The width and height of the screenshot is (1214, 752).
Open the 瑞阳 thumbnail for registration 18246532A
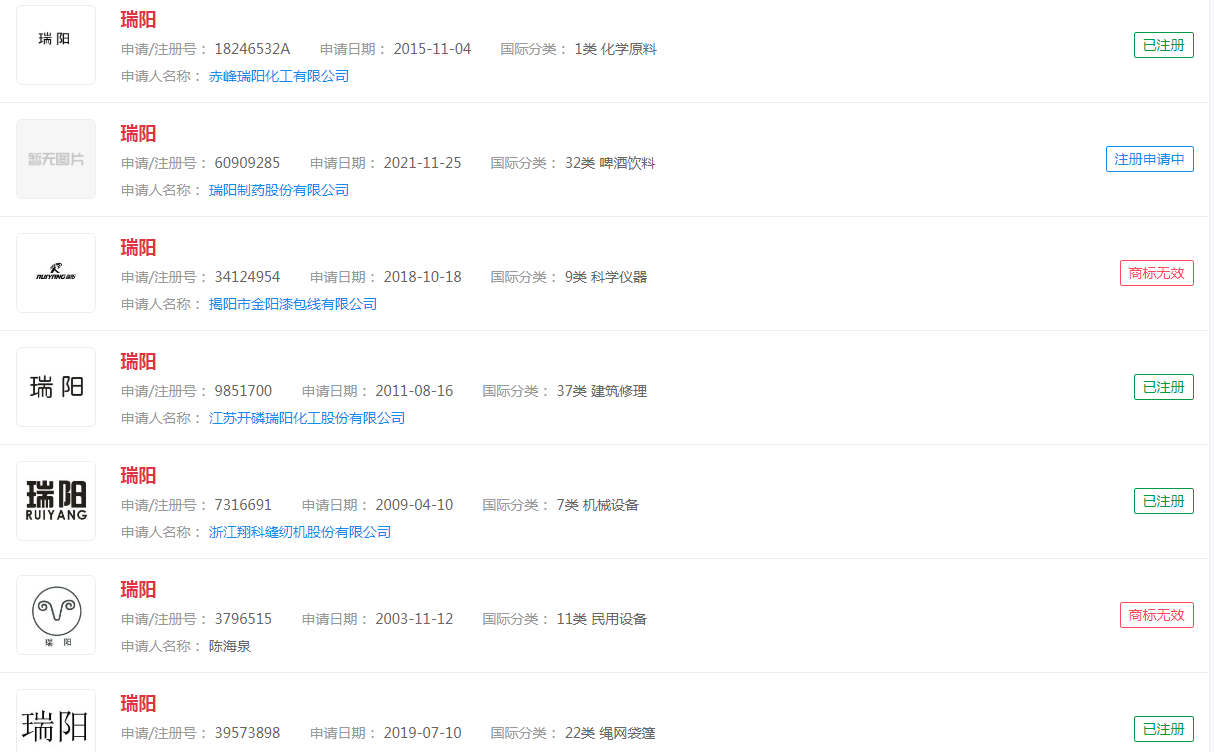[x=56, y=45]
